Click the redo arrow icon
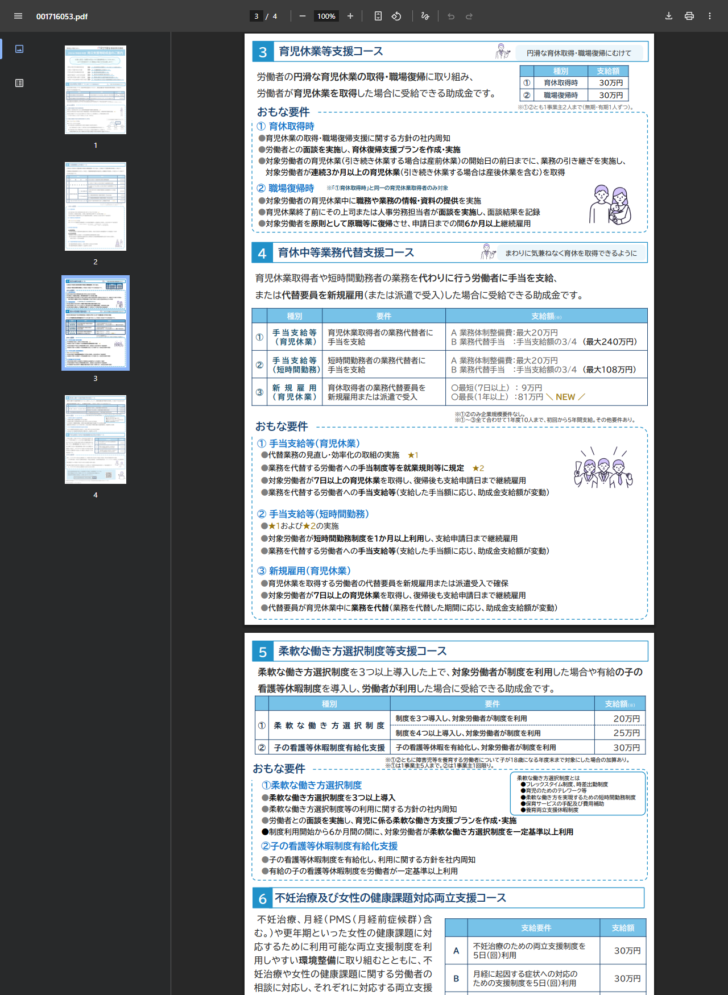The width and height of the screenshot is (728, 995). click(469, 16)
